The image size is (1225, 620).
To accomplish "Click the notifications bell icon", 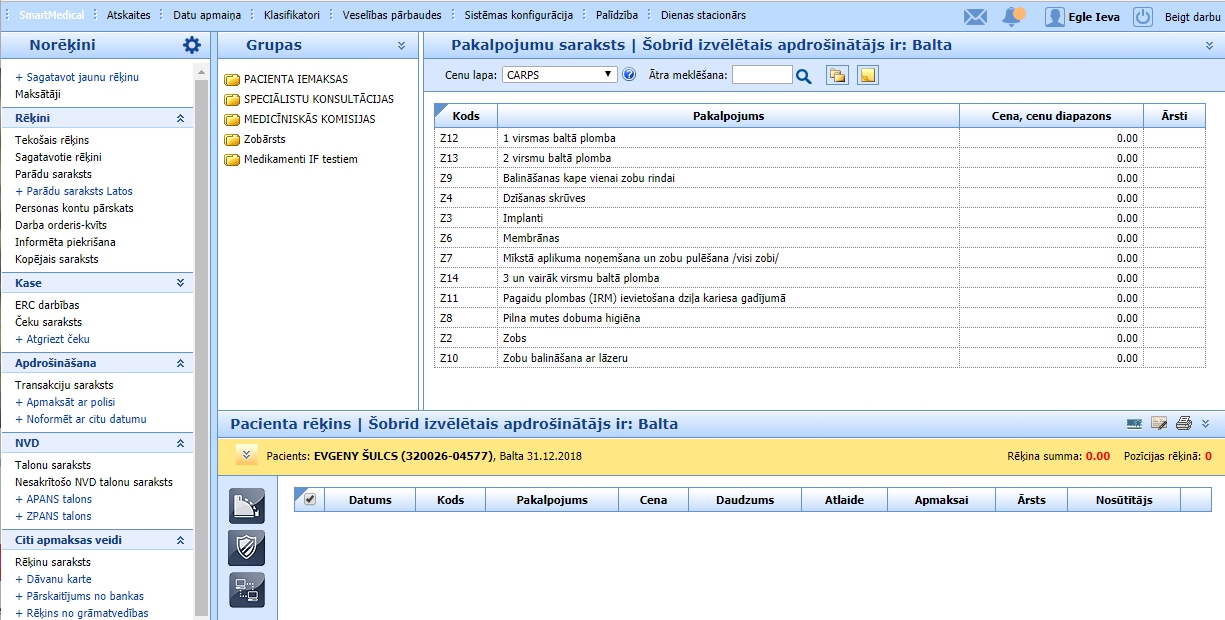I will pyautogui.click(x=1014, y=16).
